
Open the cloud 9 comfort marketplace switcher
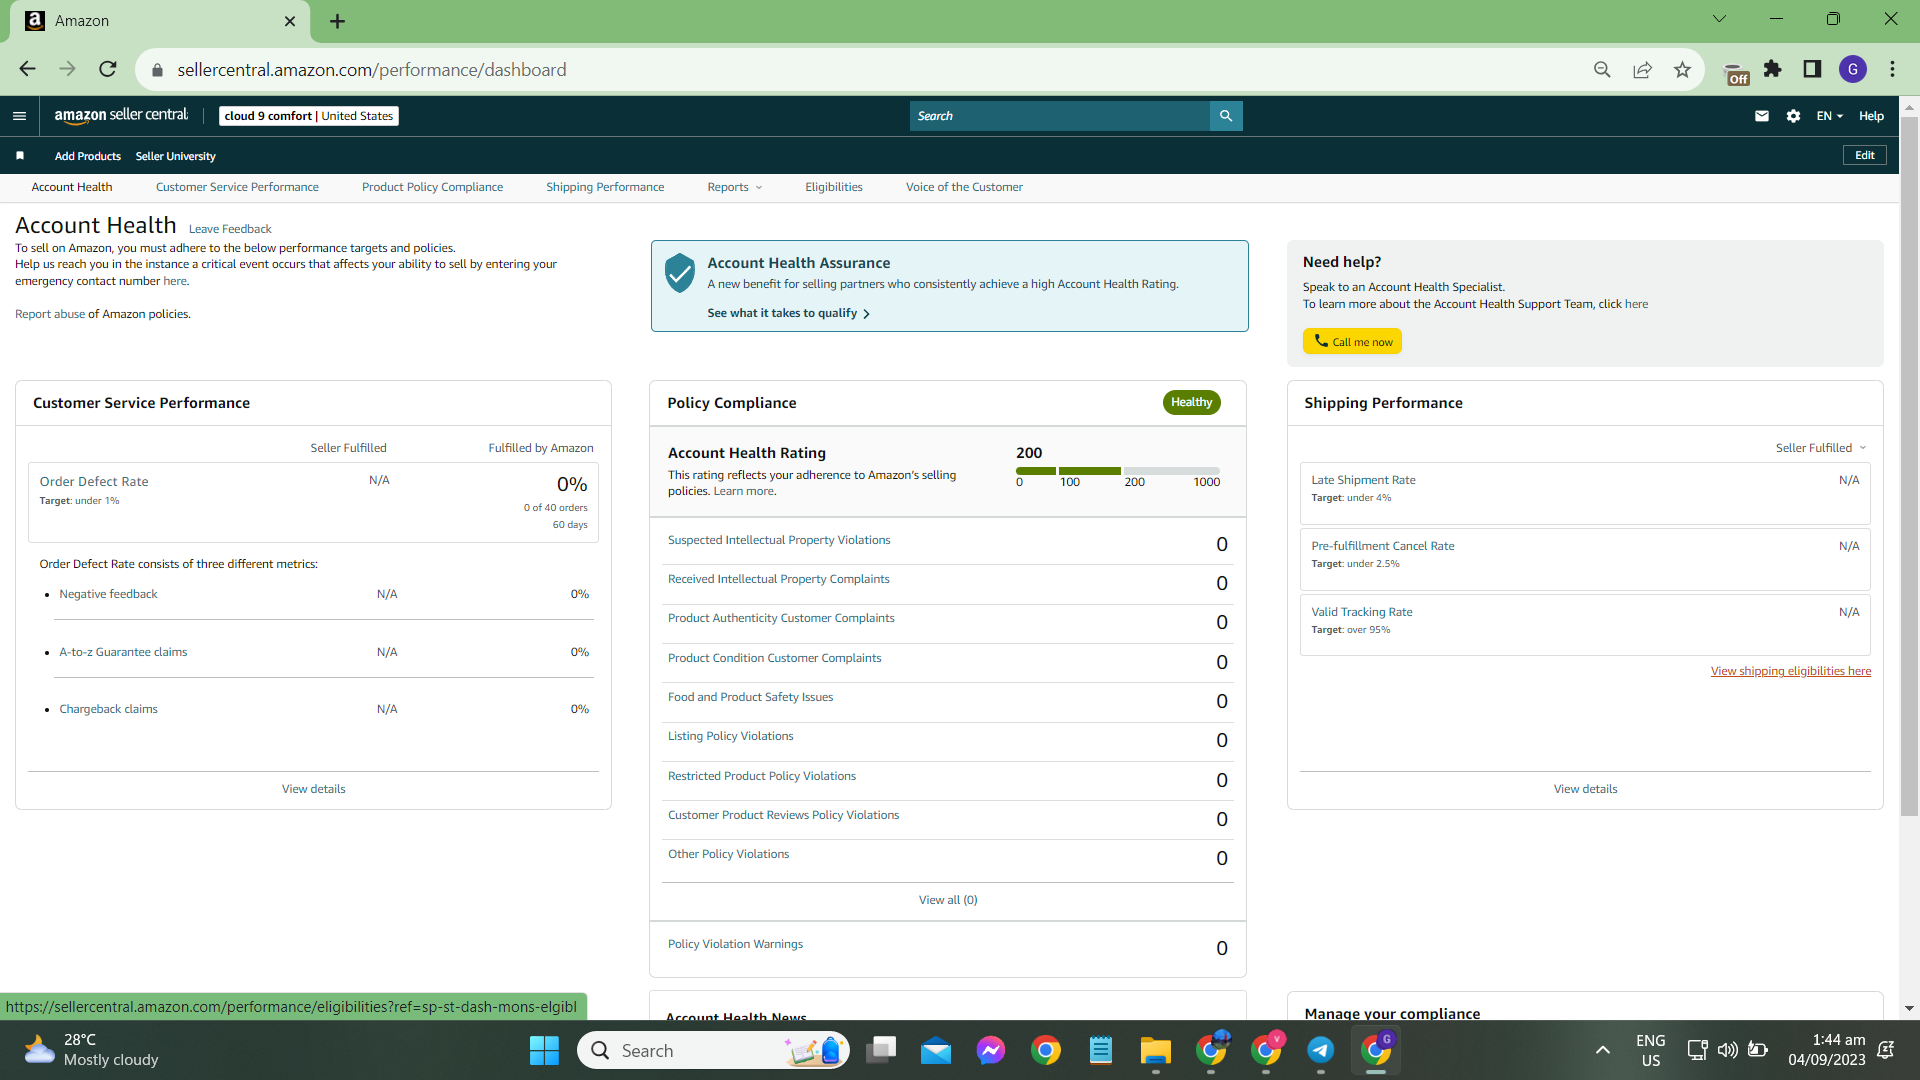point(309,116)
